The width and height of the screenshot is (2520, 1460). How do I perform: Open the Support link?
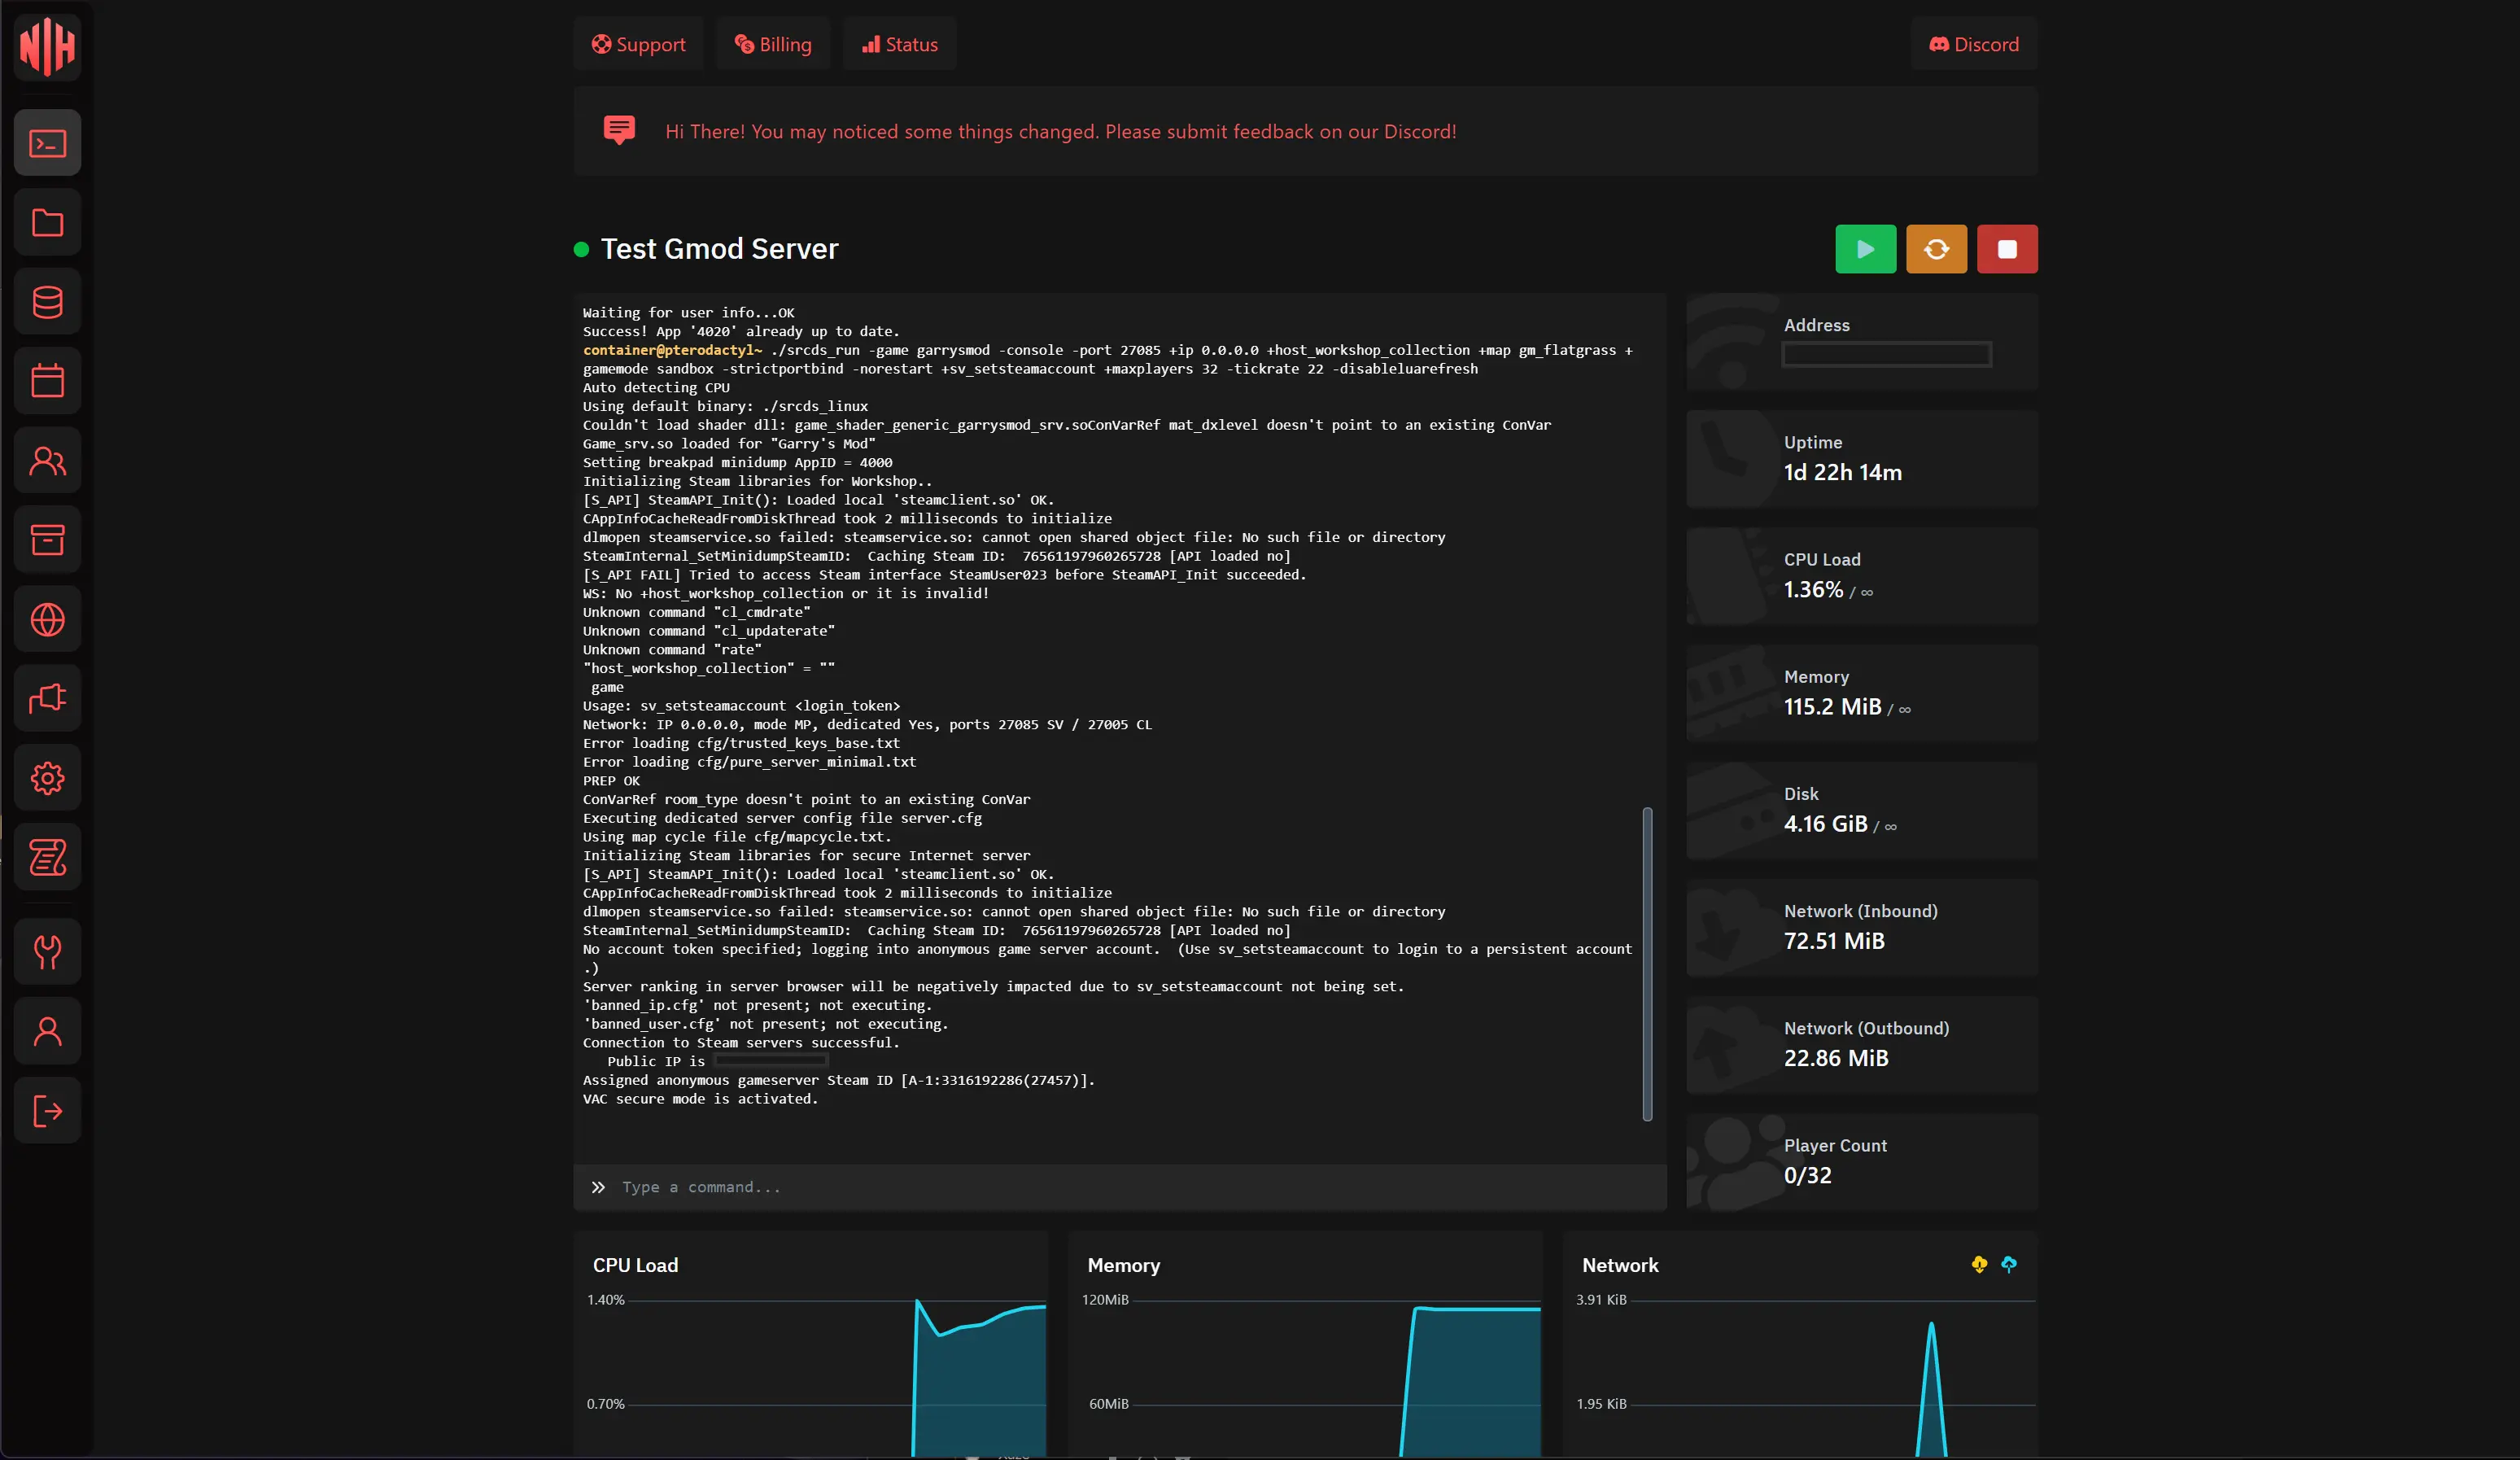coord(638,44)
